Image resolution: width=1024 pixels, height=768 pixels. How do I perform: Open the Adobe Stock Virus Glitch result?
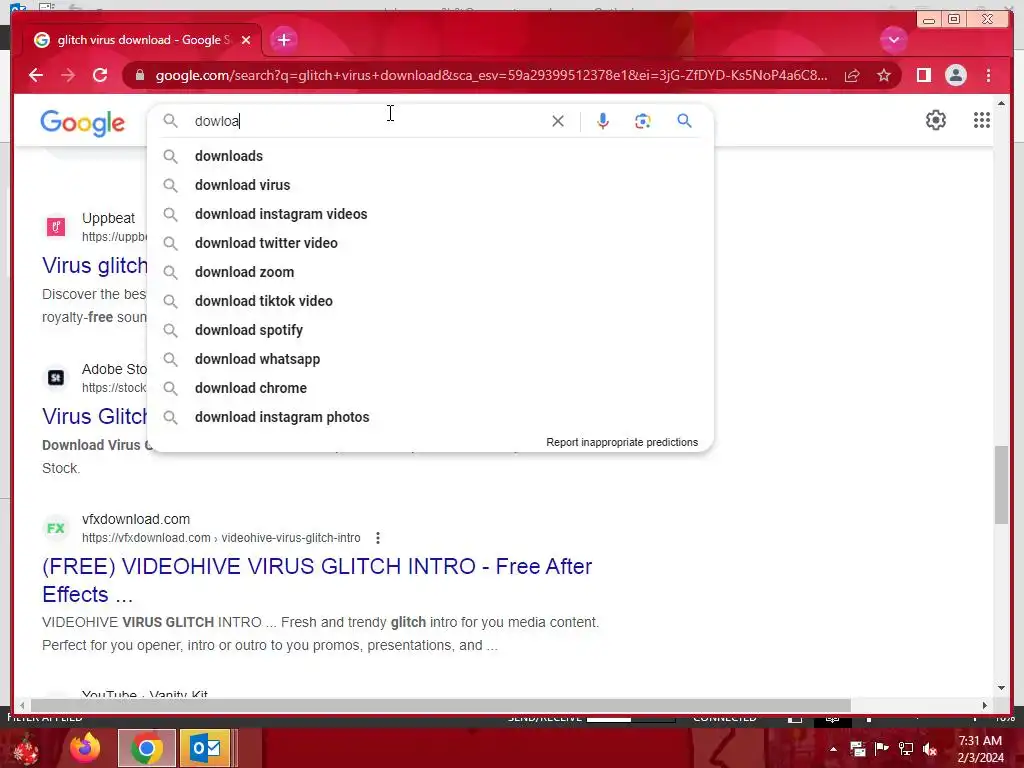[x=95, y=416]
